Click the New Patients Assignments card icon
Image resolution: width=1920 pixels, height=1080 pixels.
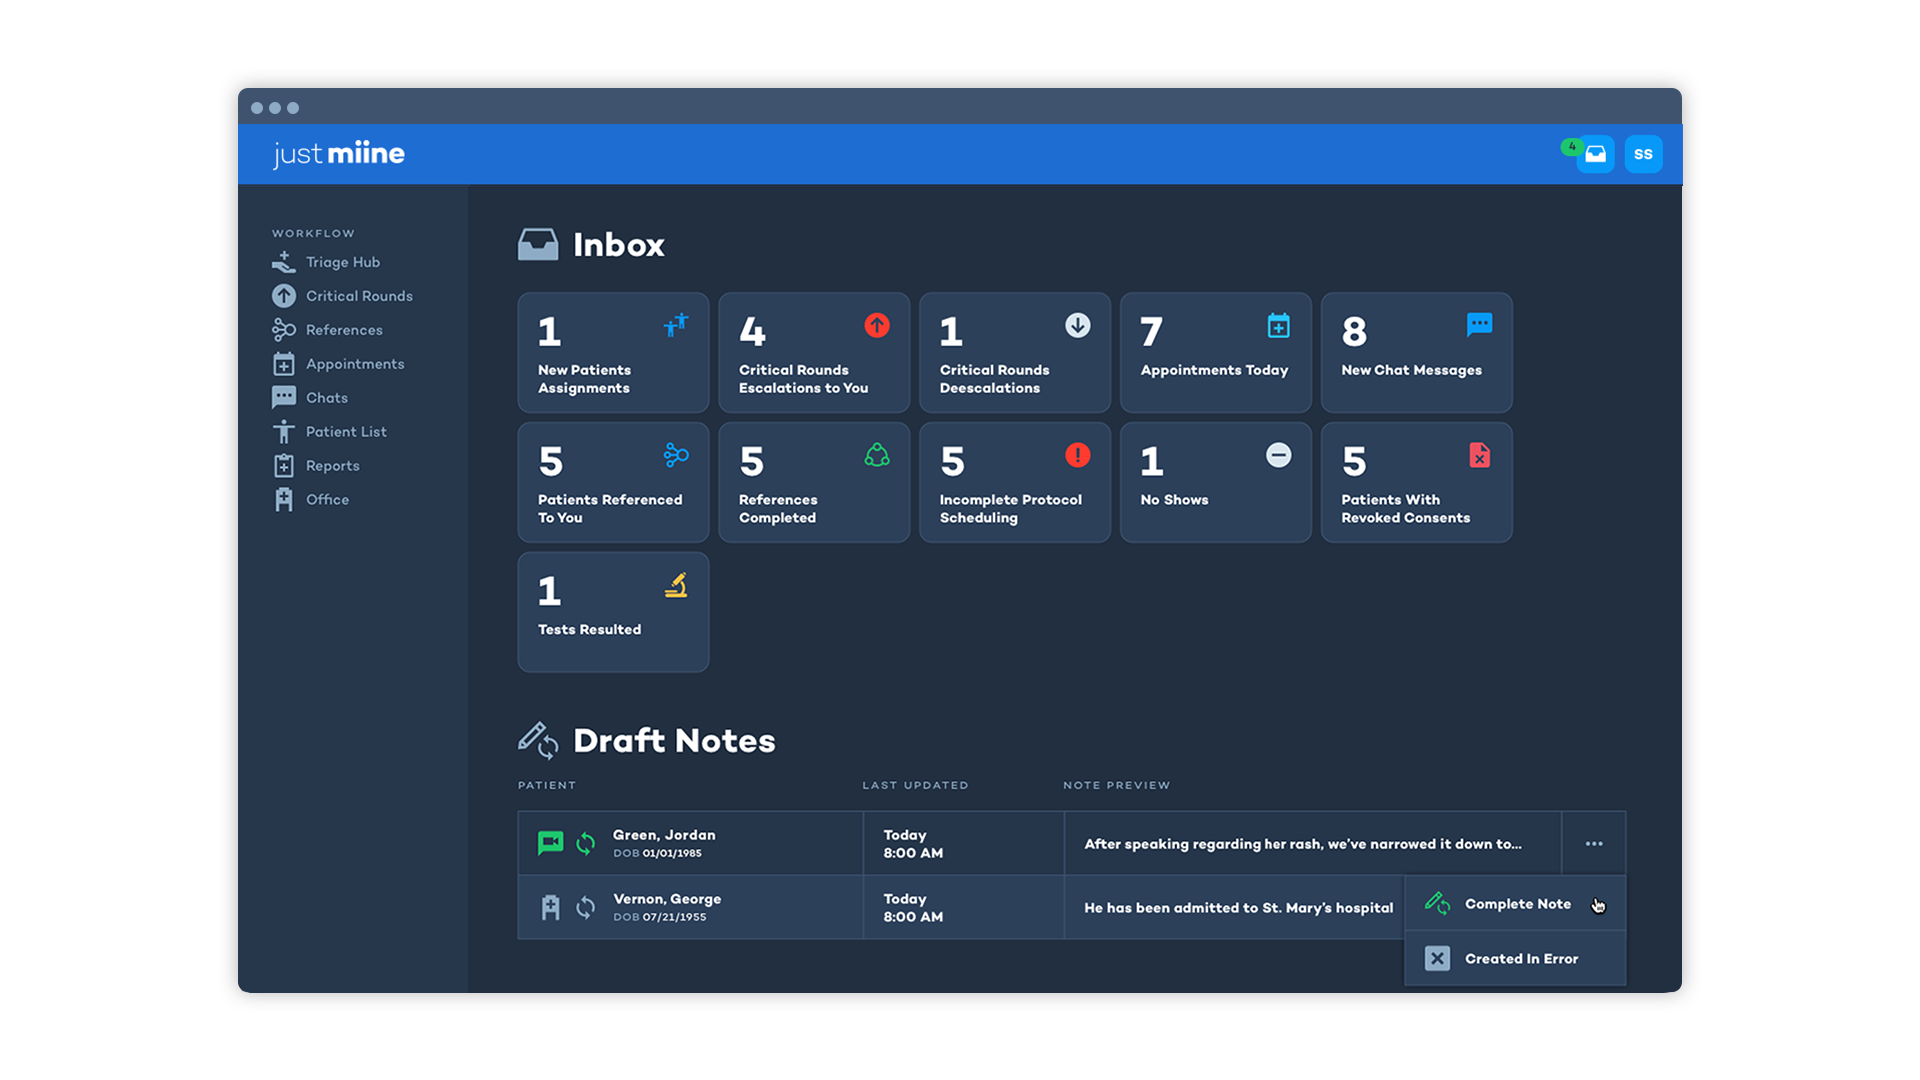[677, 325]
